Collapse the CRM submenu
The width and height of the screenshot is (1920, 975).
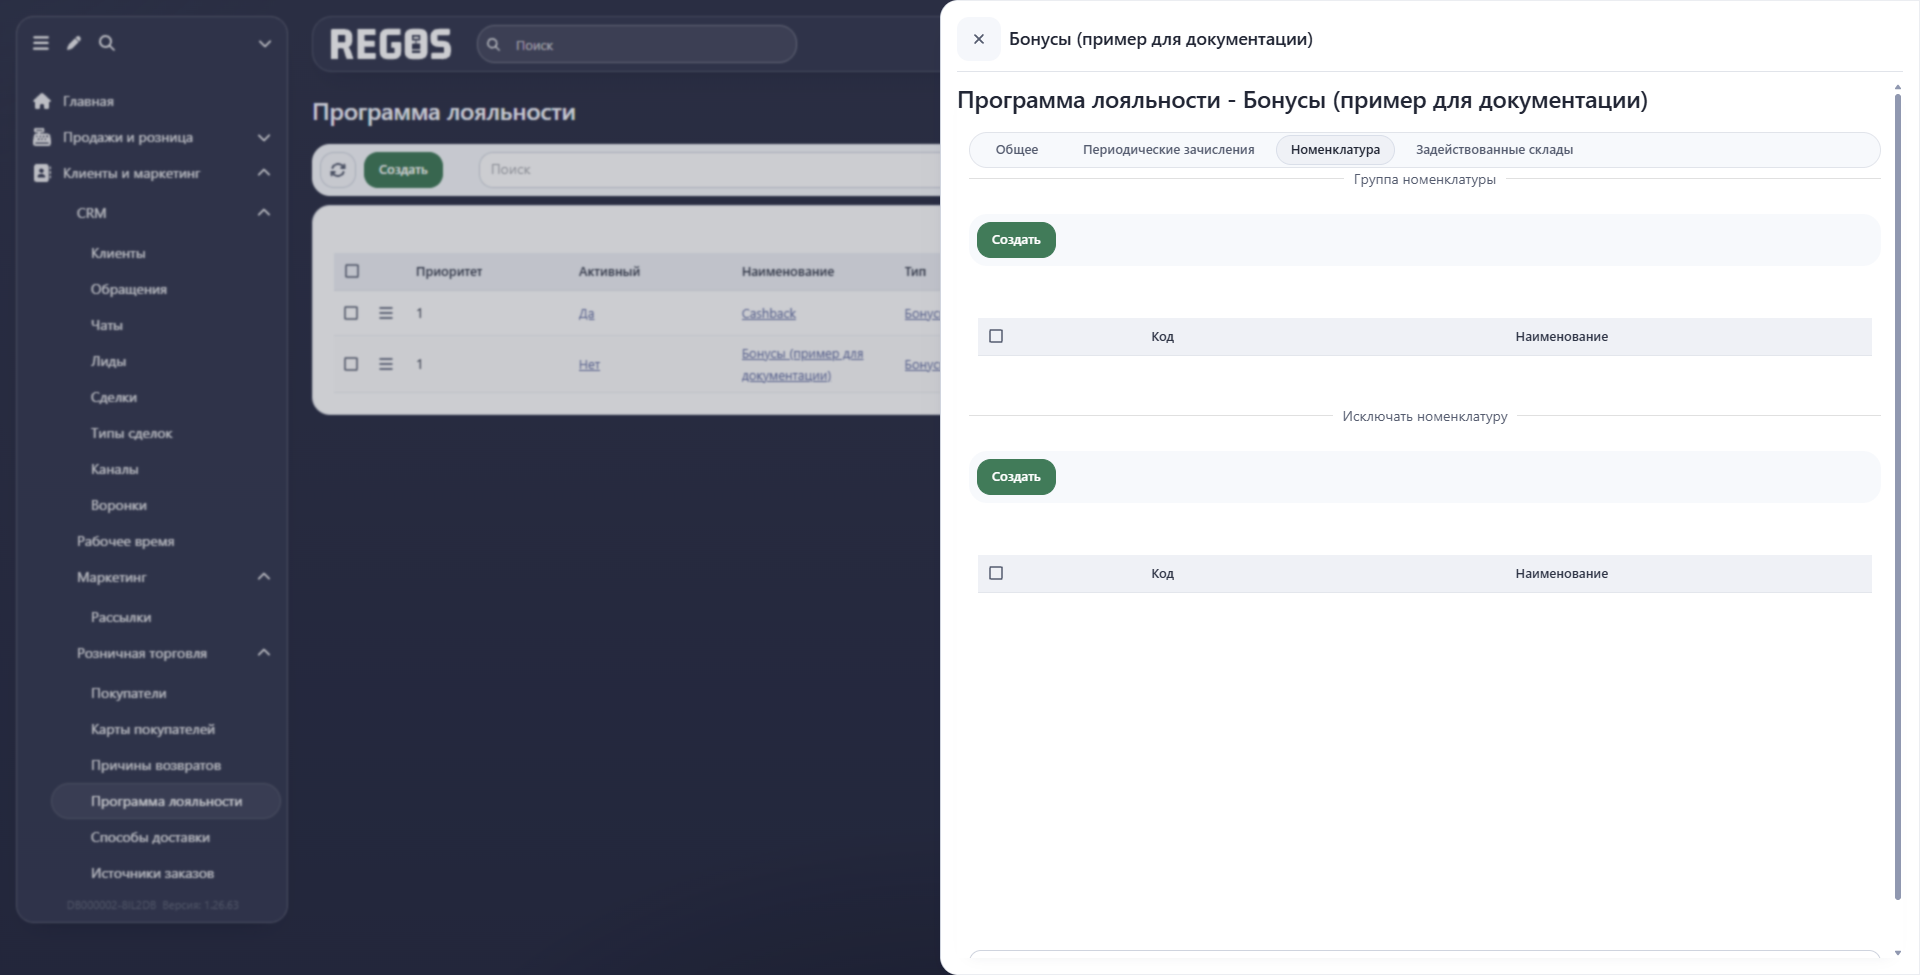click(264, 213)
